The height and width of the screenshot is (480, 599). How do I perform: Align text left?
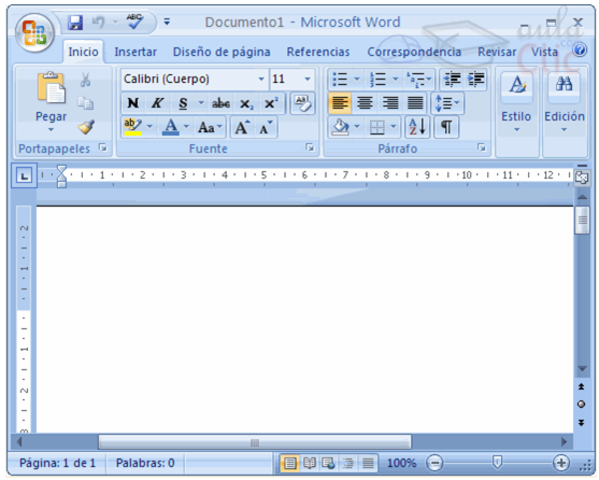340,103
